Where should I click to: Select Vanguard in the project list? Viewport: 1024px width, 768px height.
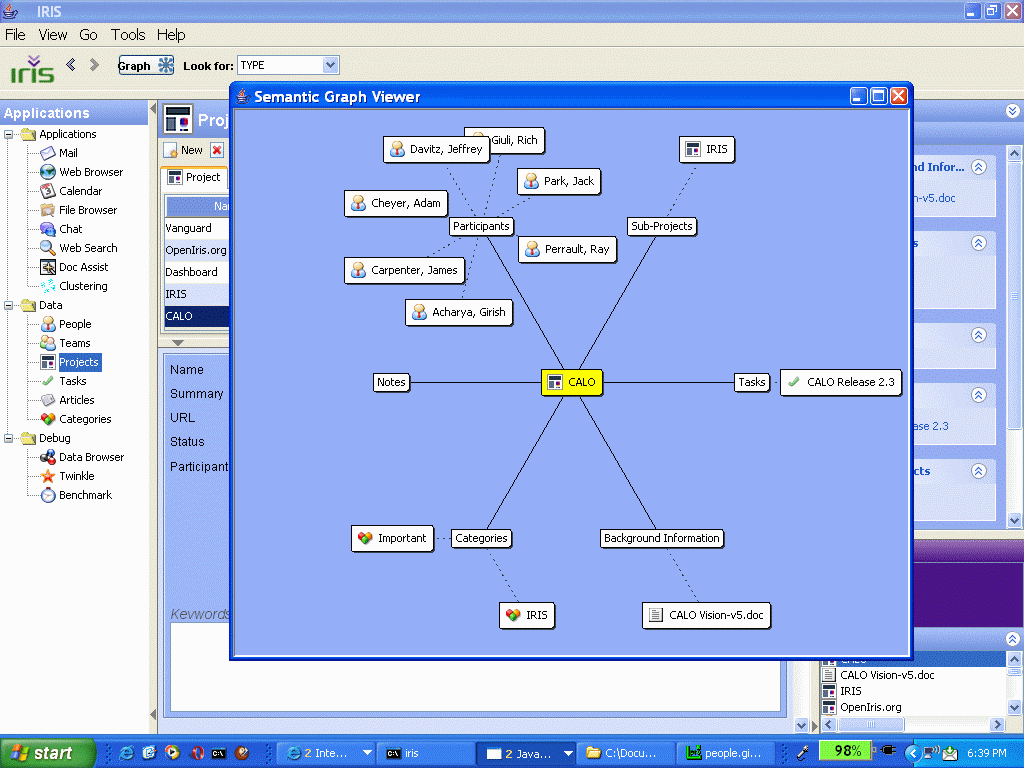coord(197,228)
